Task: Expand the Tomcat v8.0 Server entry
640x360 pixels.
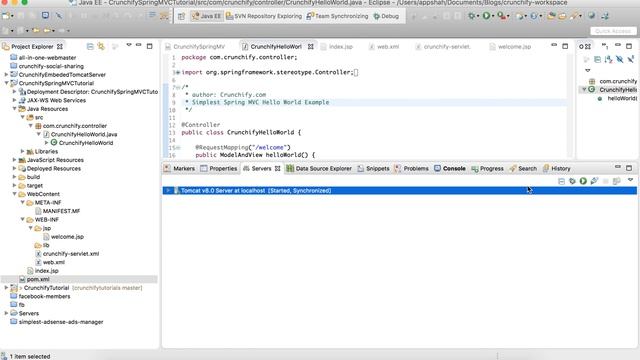Action: pos(168,190)
